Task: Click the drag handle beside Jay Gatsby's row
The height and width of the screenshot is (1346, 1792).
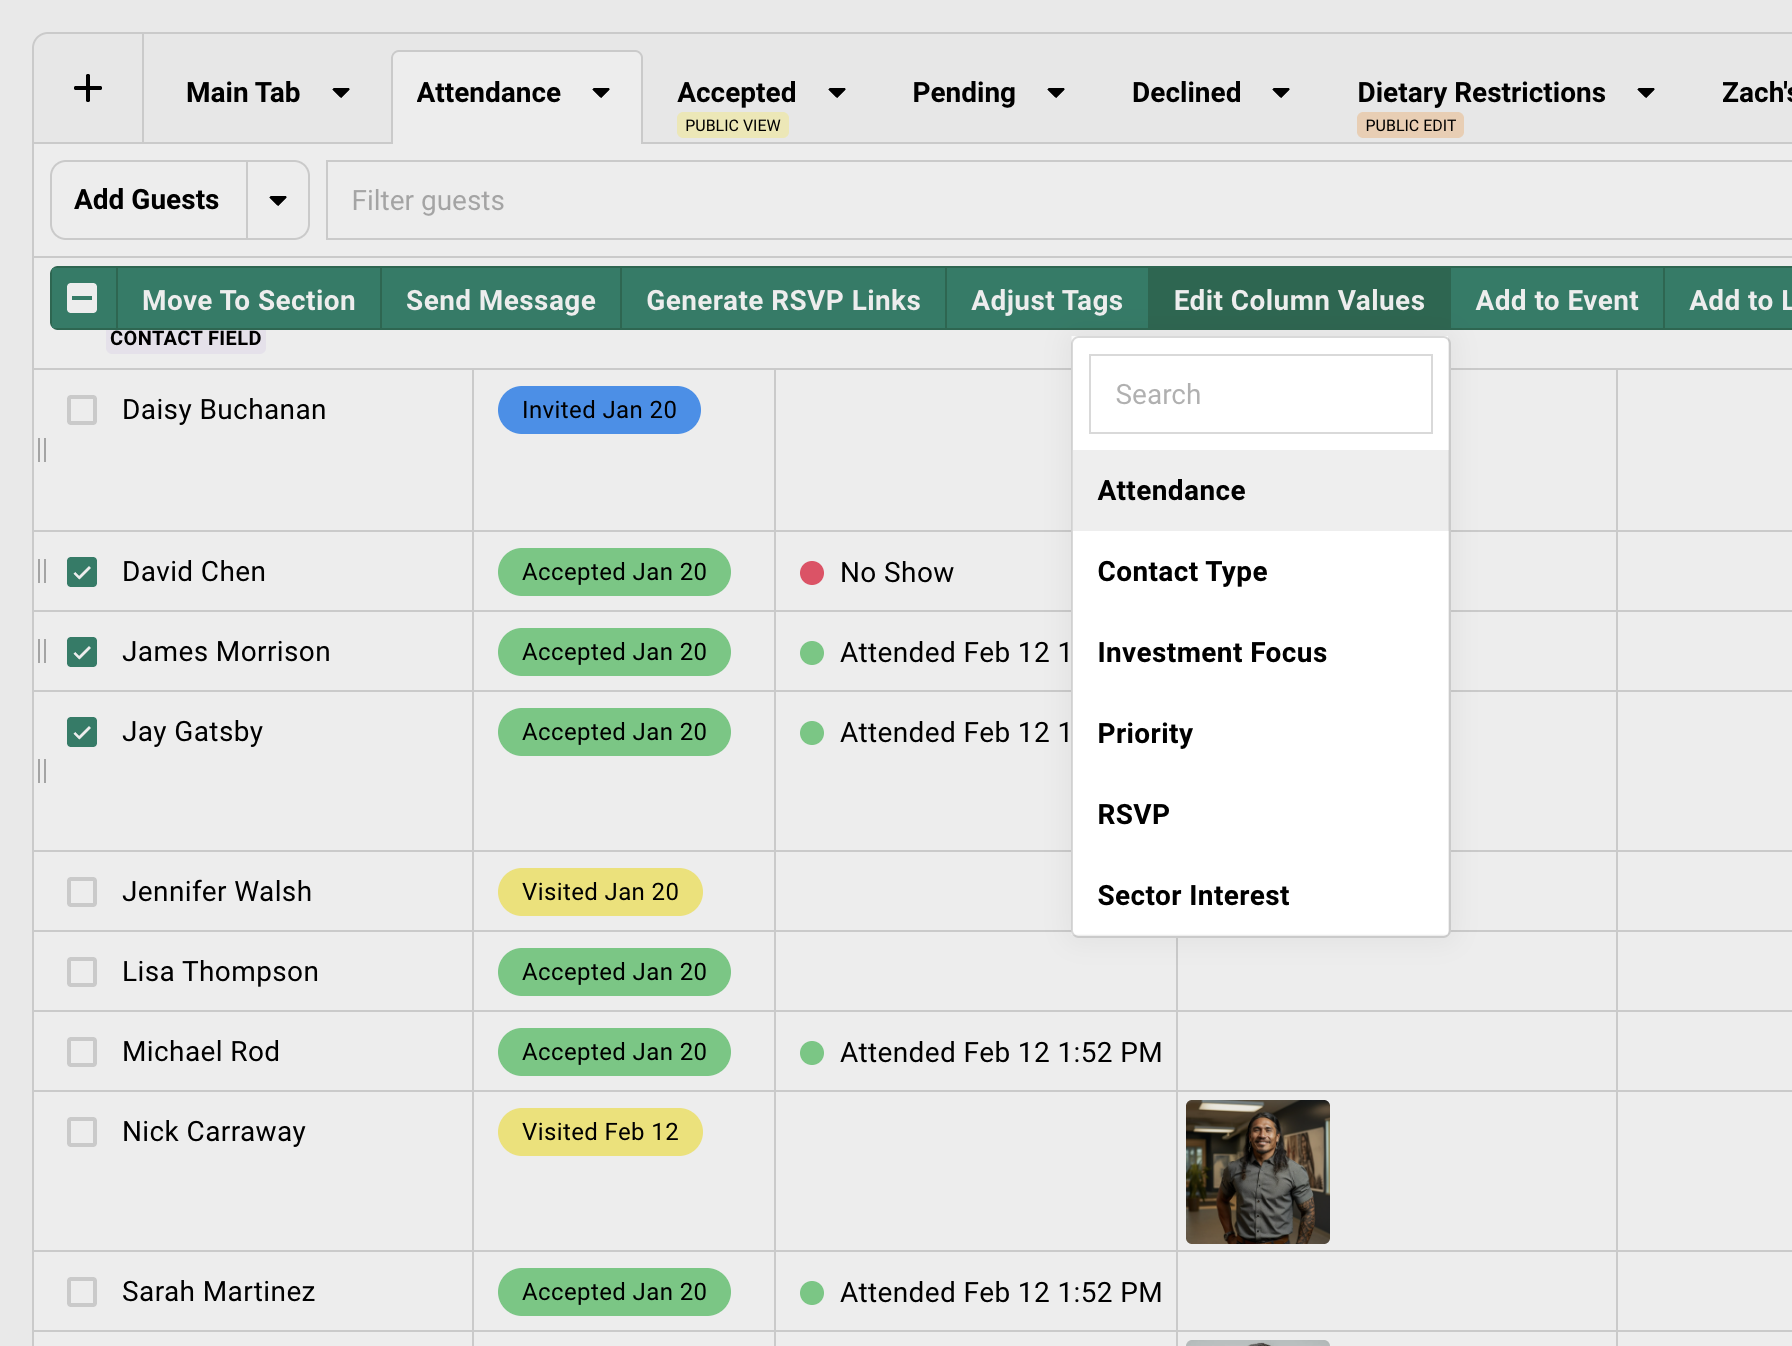Action: point(42,771)
